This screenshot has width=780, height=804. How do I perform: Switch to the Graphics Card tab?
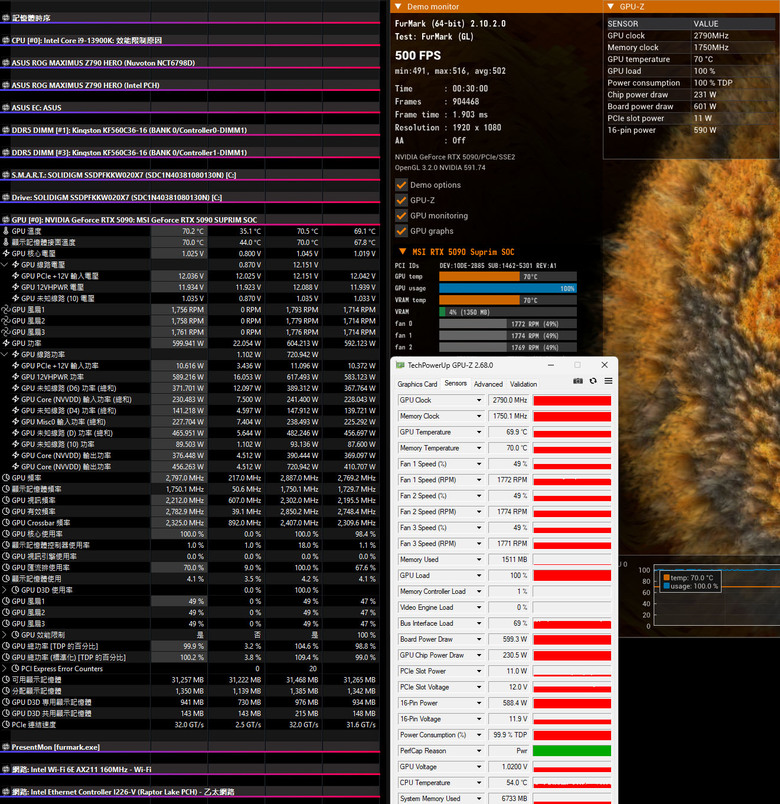(417, 384)
